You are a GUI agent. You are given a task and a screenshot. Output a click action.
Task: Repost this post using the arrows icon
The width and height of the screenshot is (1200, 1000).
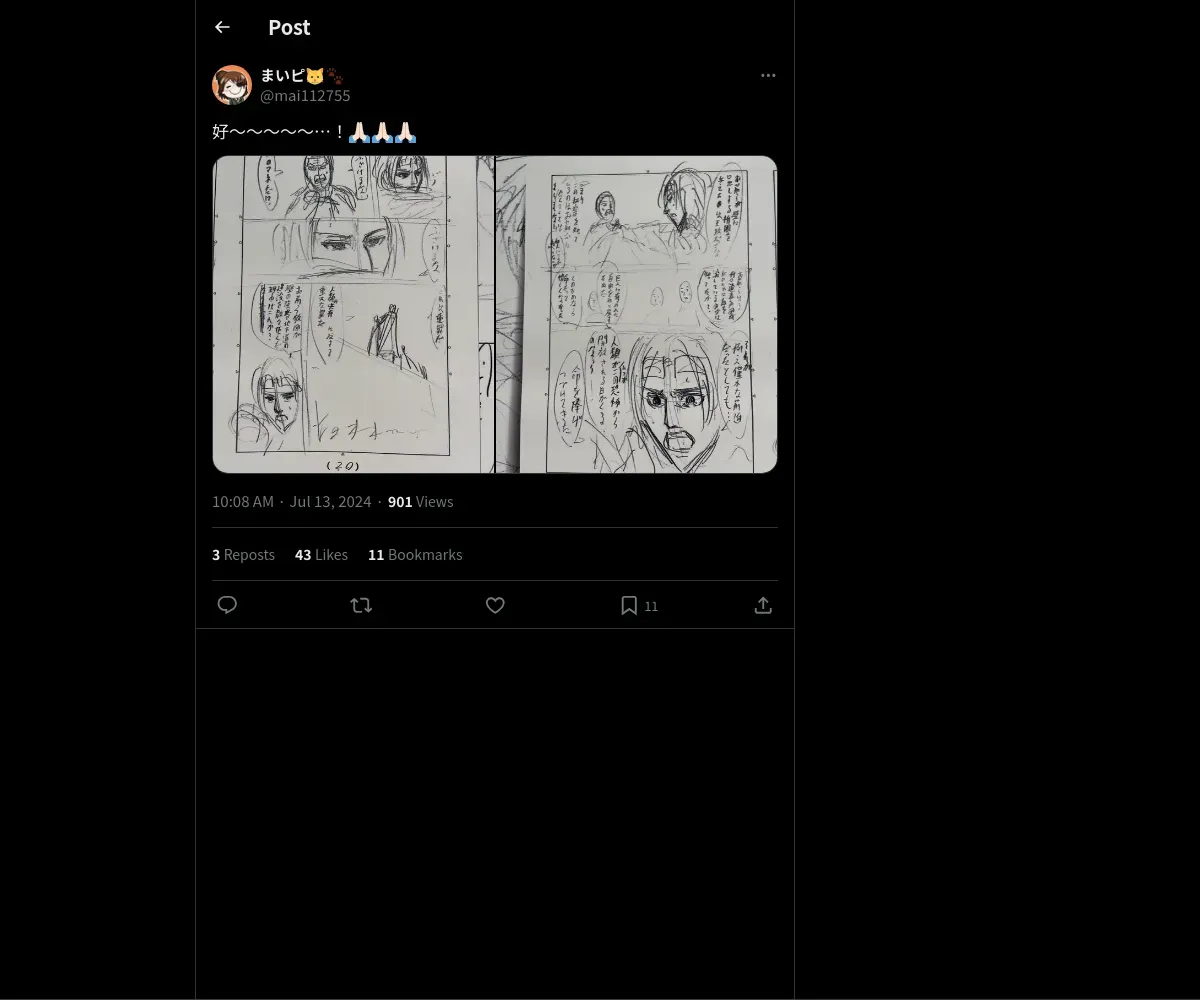tap(361, 605)
